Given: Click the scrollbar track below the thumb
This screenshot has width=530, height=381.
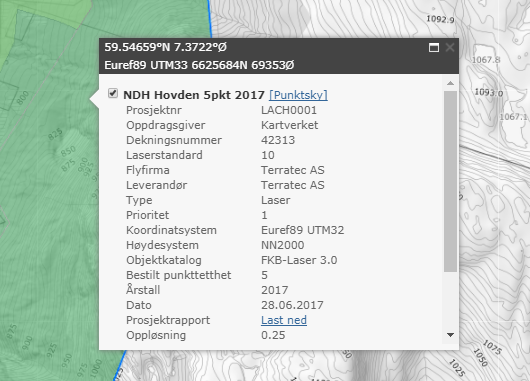Looking at the screenshot, I should click(450, 301).
